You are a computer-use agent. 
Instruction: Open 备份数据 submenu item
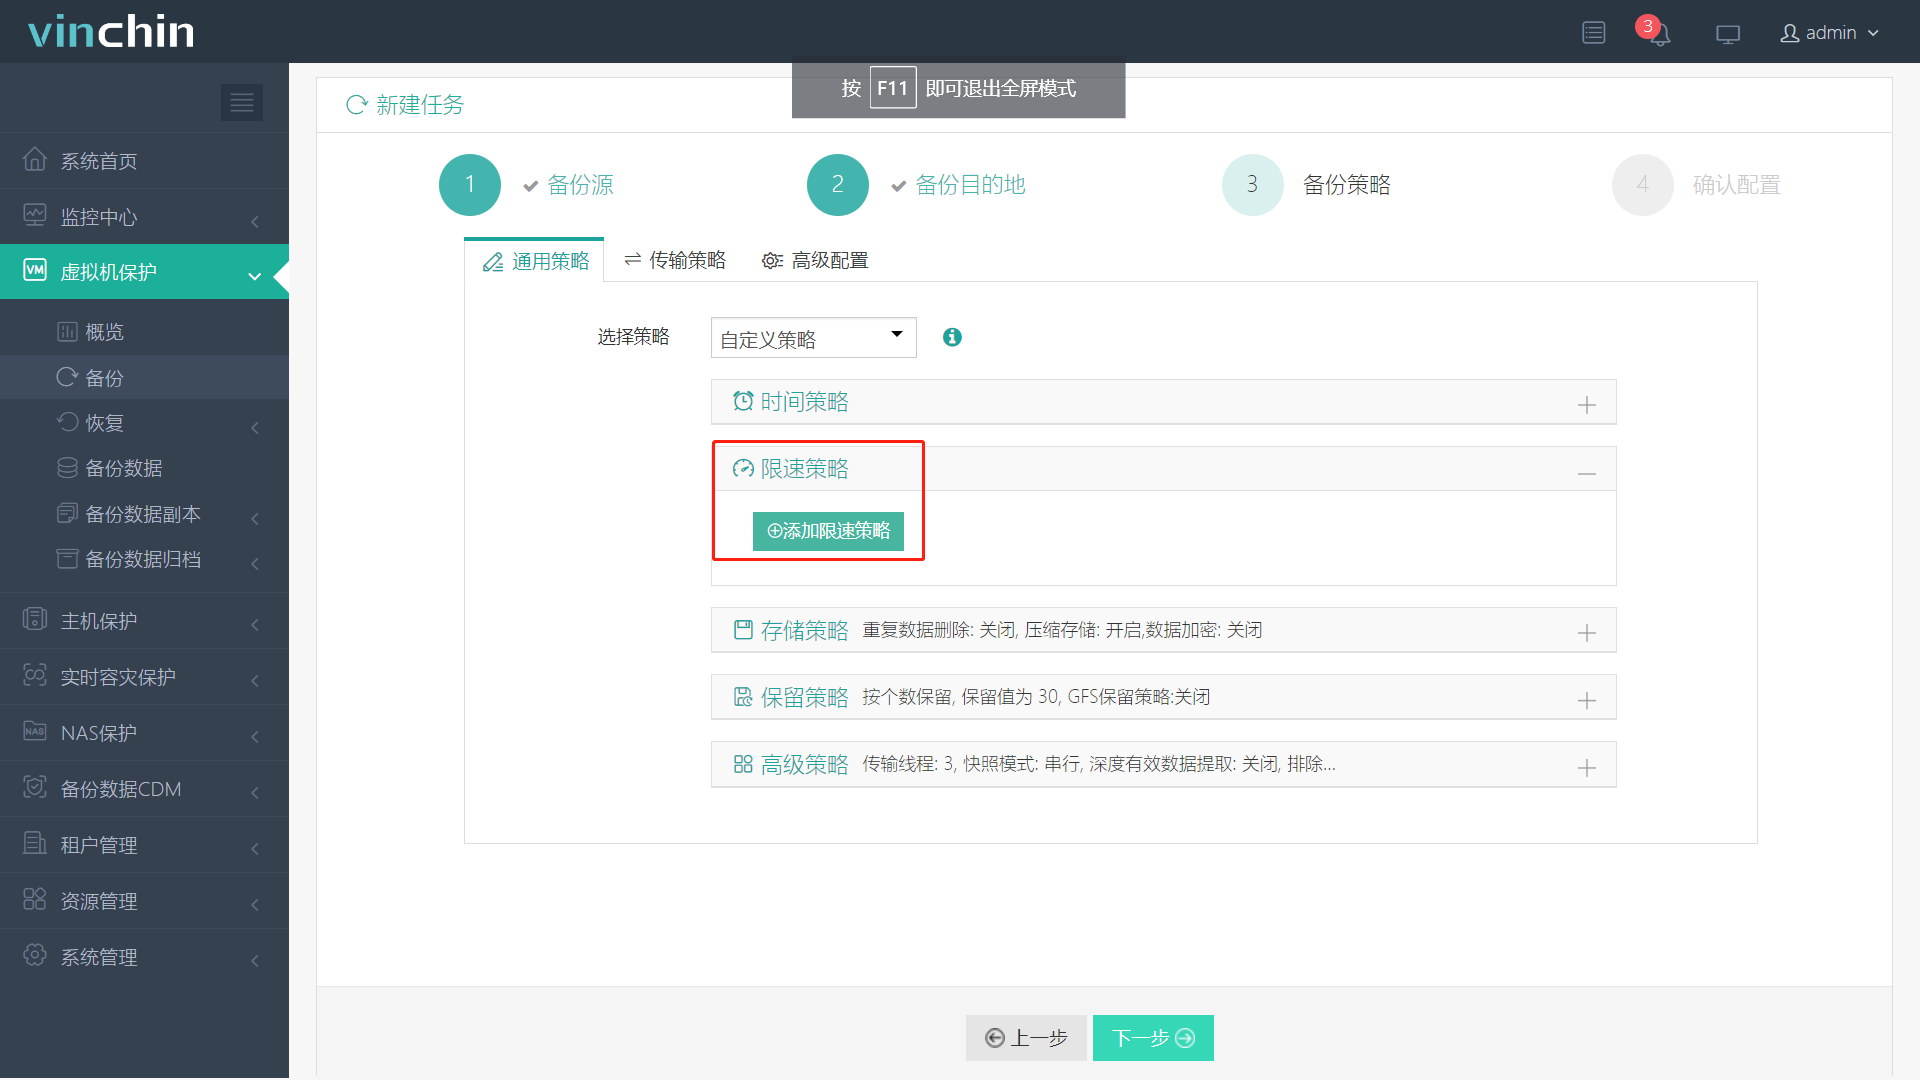pos(144,468)
